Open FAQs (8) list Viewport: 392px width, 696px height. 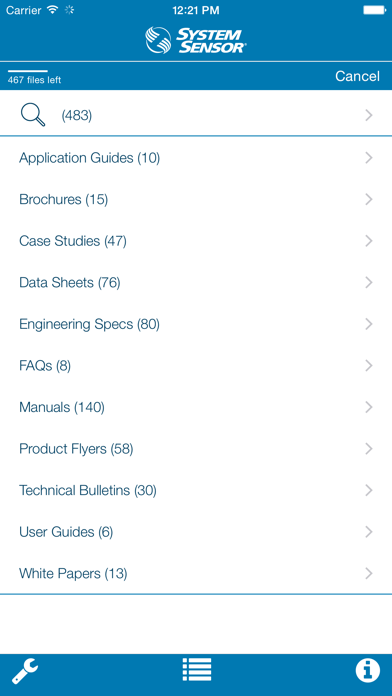[196, 366]
